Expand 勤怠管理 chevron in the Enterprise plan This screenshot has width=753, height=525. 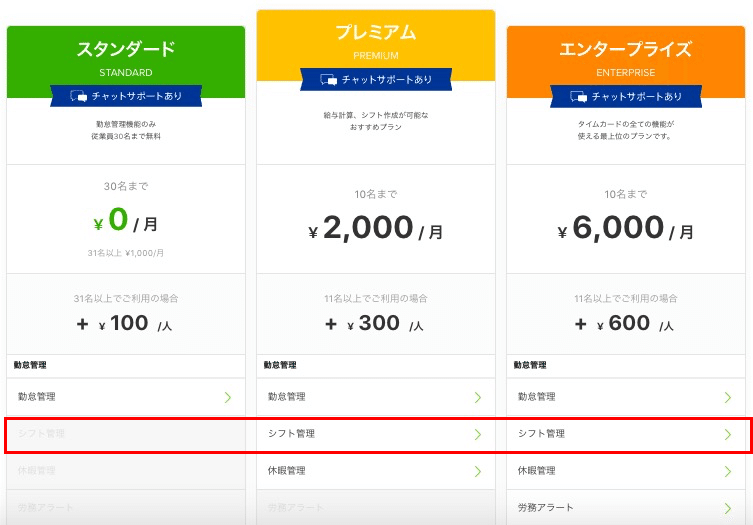click(x=728, y=397)
